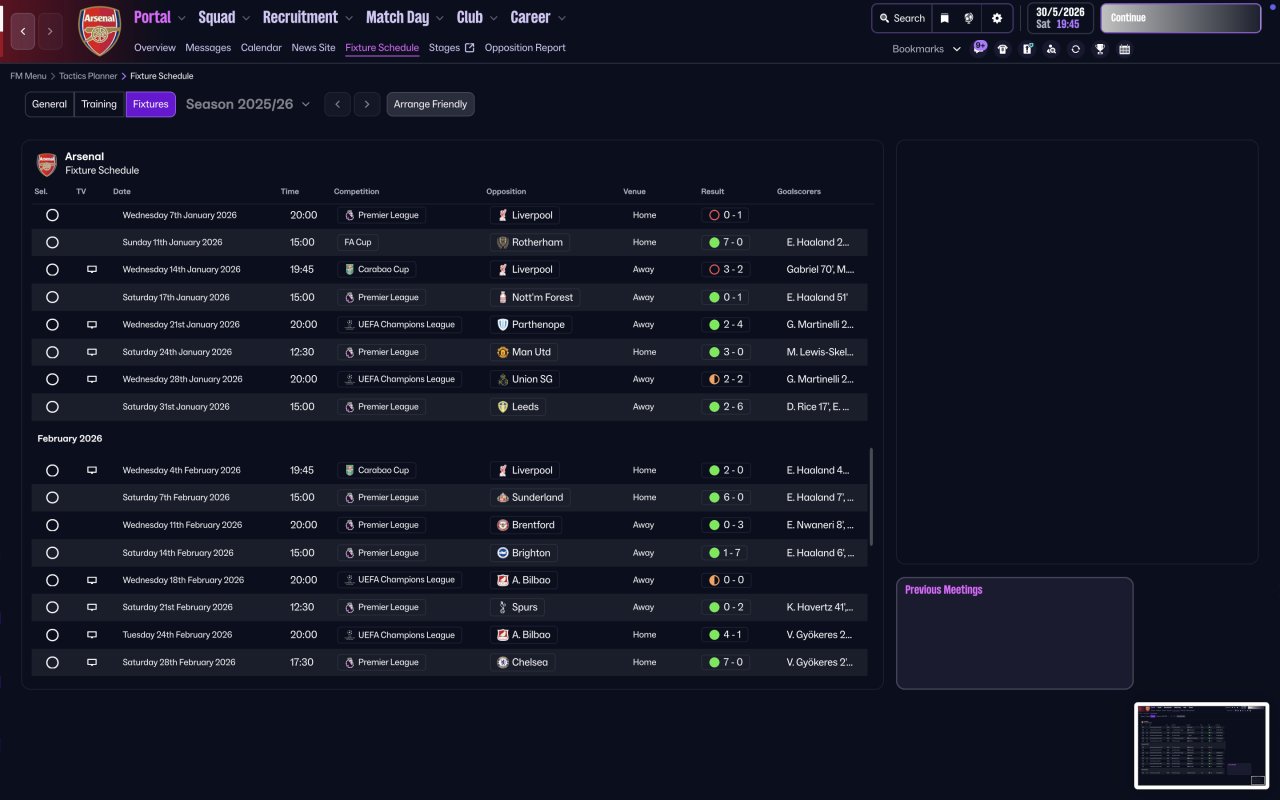Screen dimensions: 1280x800
Task: Click the TV icon for Parthenope fixture
Action: coord(92,325)
